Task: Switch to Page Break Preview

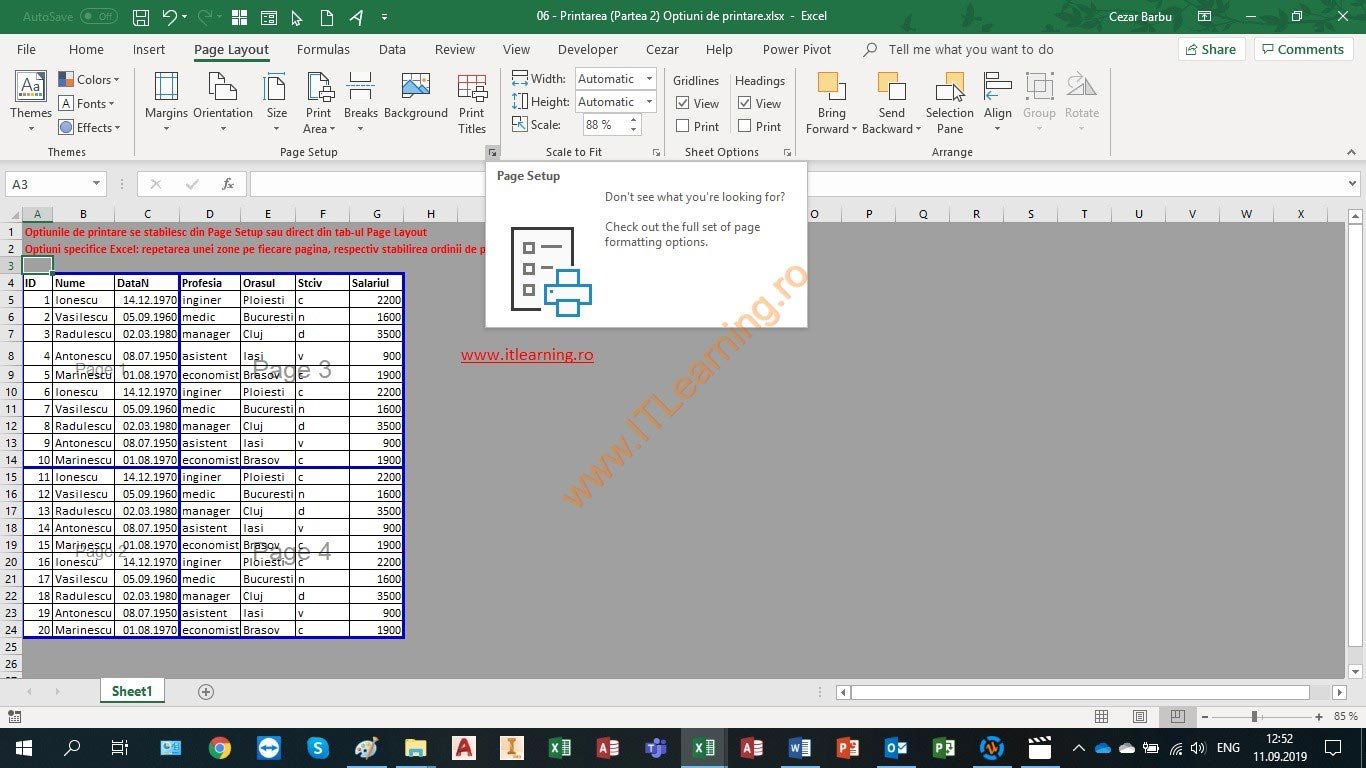Action: (1178, 716)
